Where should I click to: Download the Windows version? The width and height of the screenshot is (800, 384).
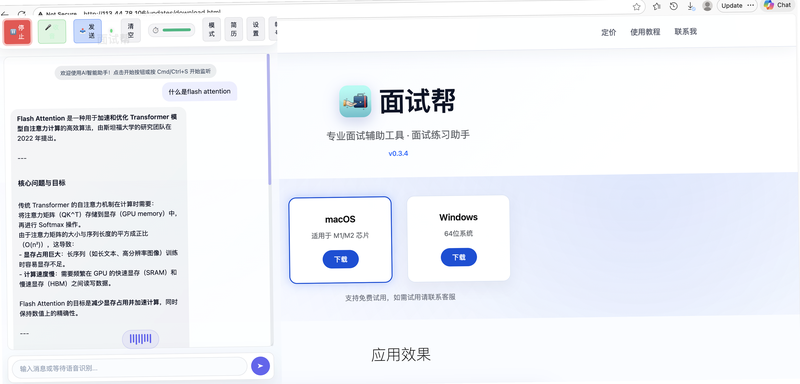[459, 257]
